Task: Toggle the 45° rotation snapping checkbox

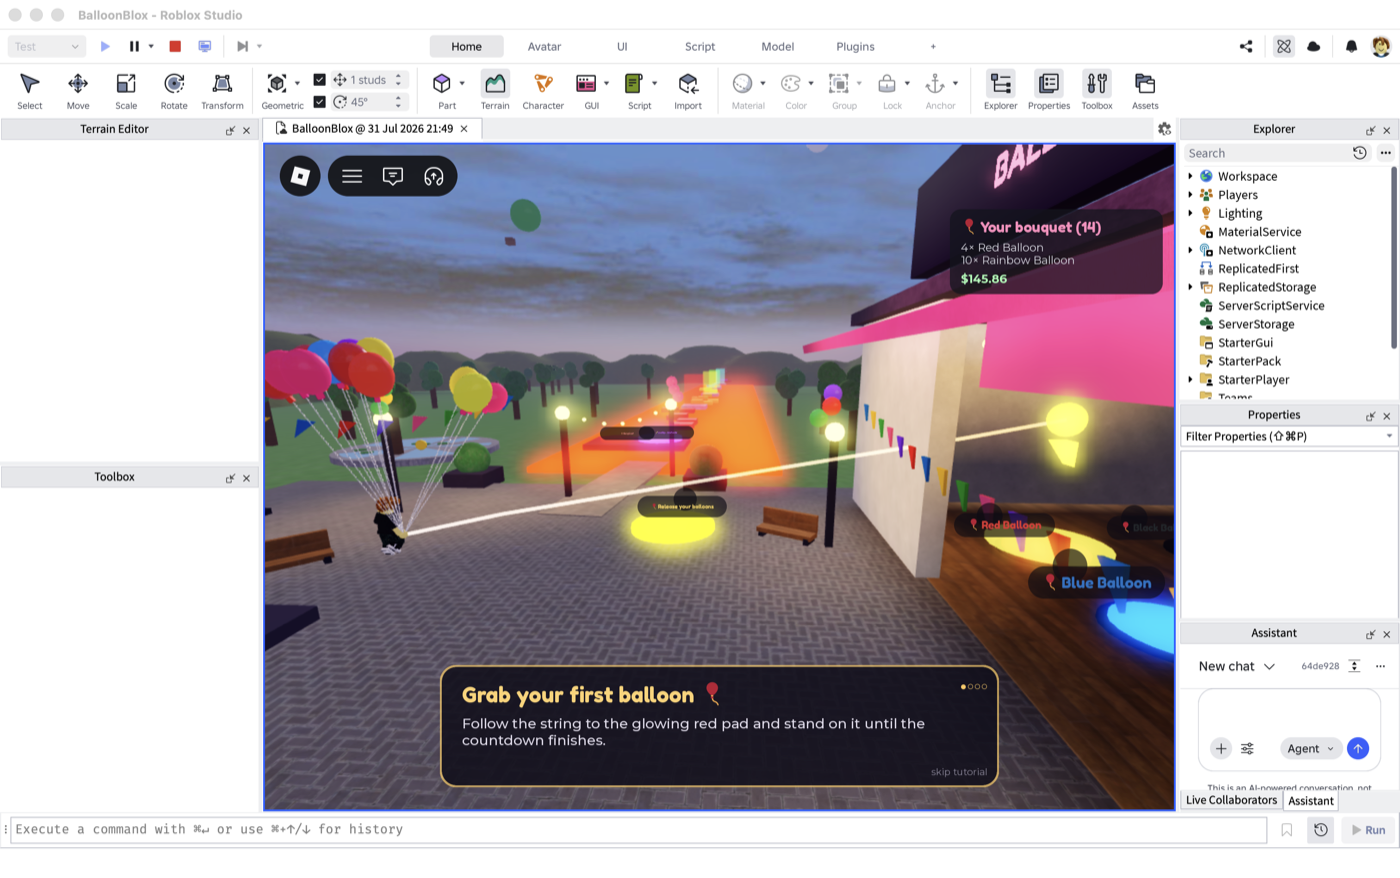Action: point(320,102)
